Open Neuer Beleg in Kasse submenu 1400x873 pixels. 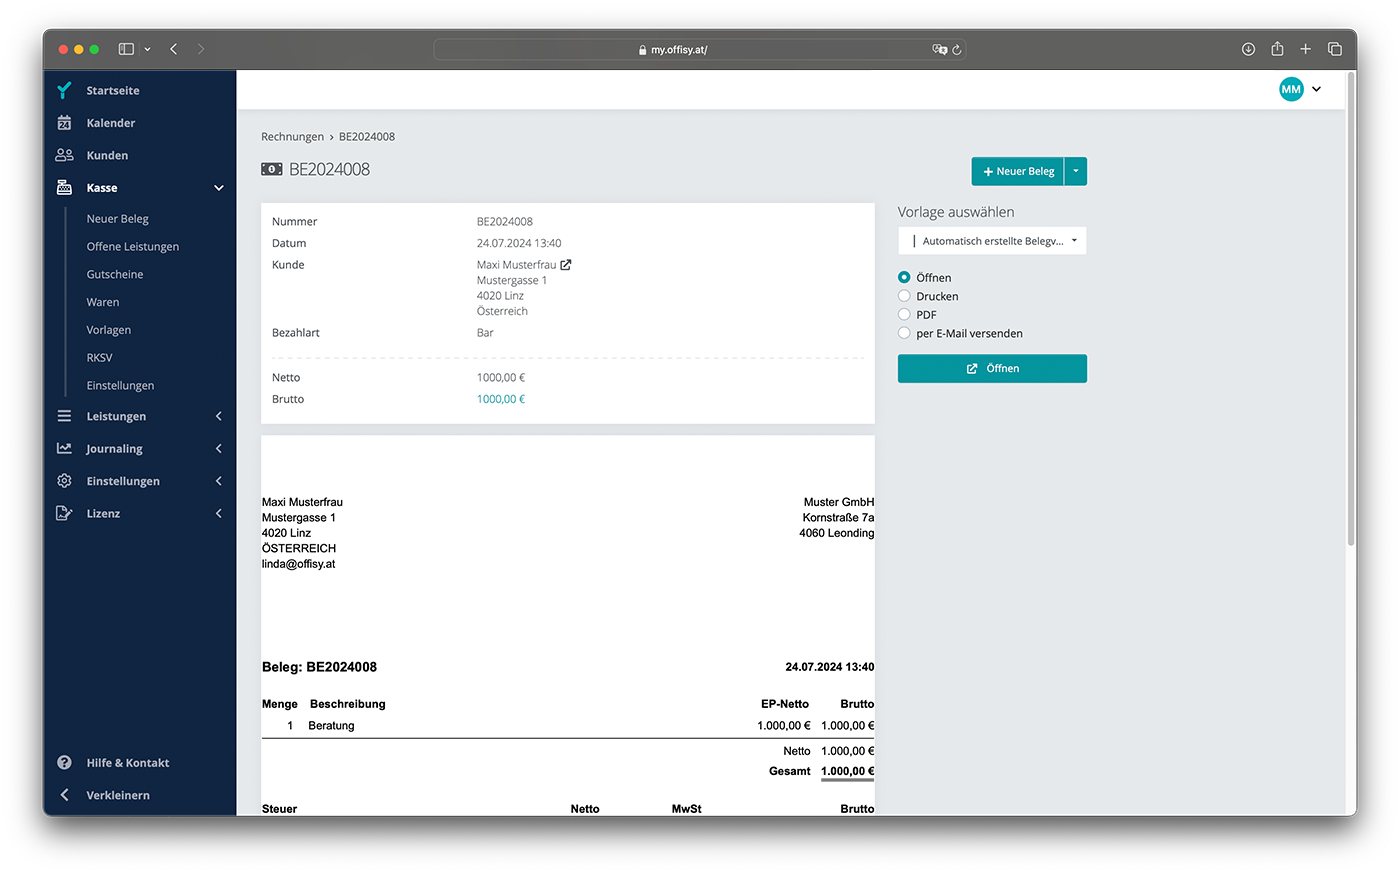tap(118, 219)
